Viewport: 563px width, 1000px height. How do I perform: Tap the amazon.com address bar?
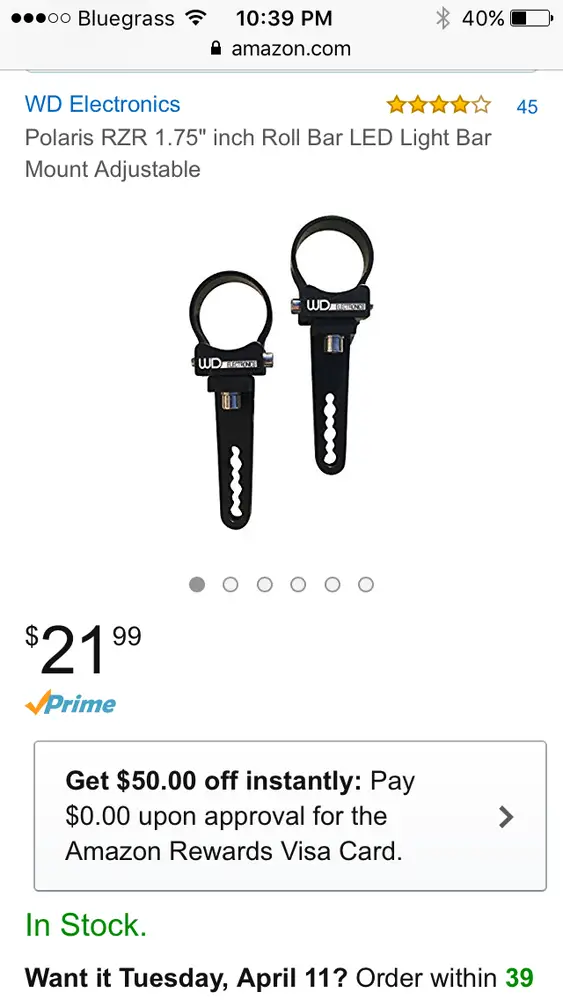(281, 48)
